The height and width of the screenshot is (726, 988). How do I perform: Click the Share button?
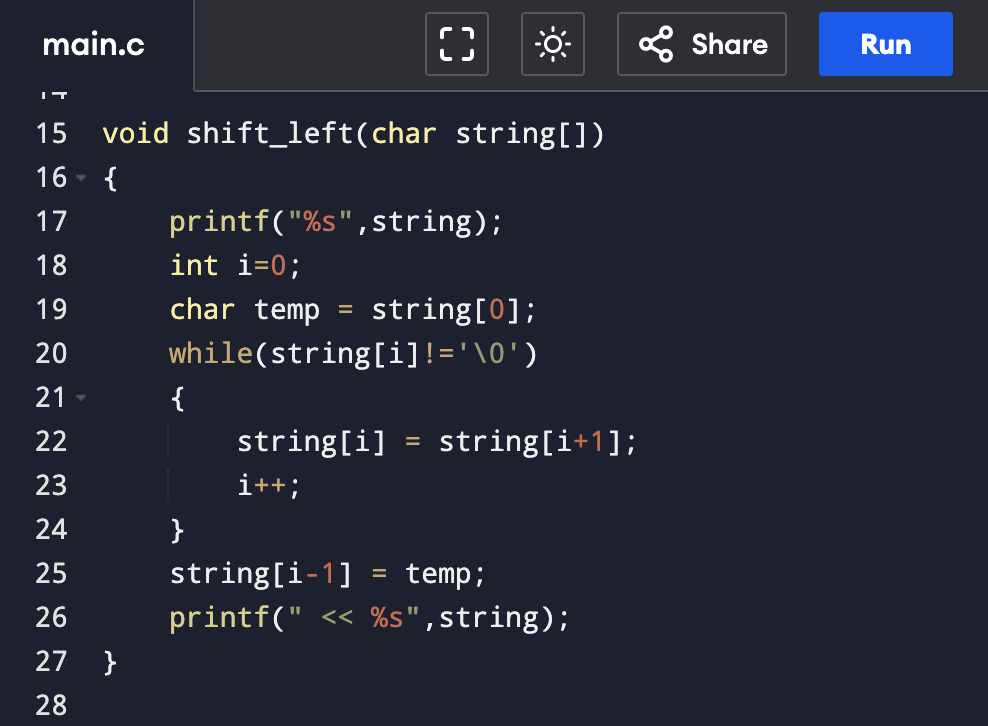tap(702, 44)
